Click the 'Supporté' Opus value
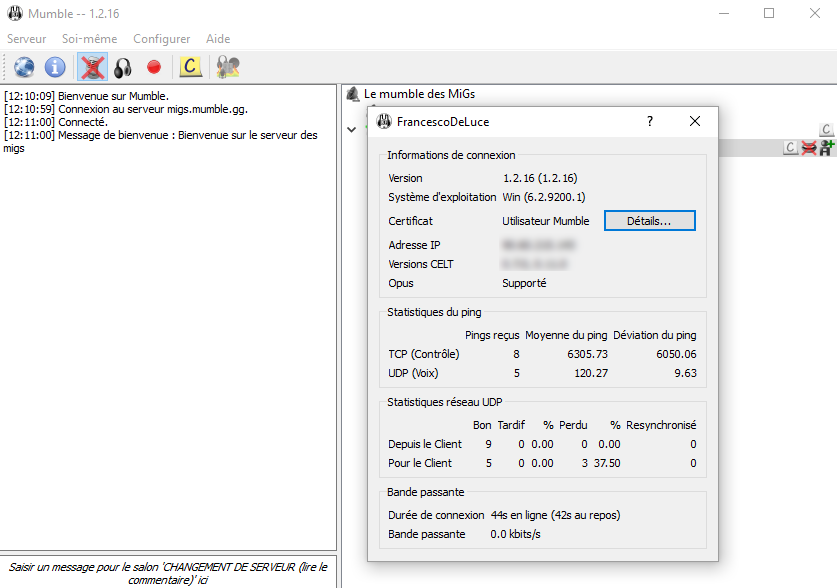837x588 pixels. (524, 283)
